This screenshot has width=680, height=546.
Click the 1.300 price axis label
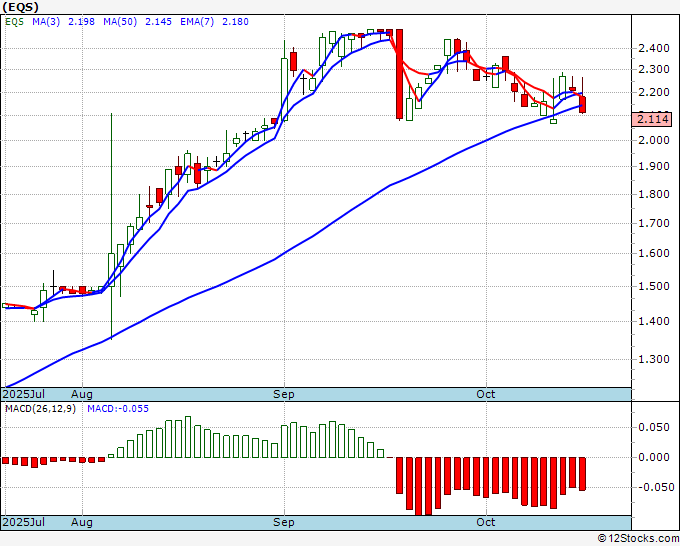654,360
